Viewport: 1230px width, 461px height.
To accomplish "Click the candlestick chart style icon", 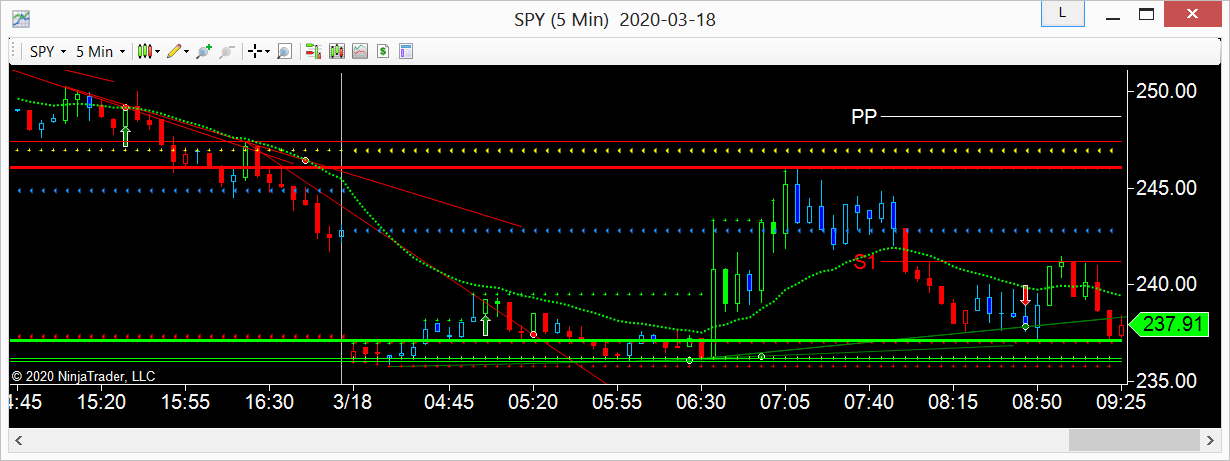I will point(145,51).
